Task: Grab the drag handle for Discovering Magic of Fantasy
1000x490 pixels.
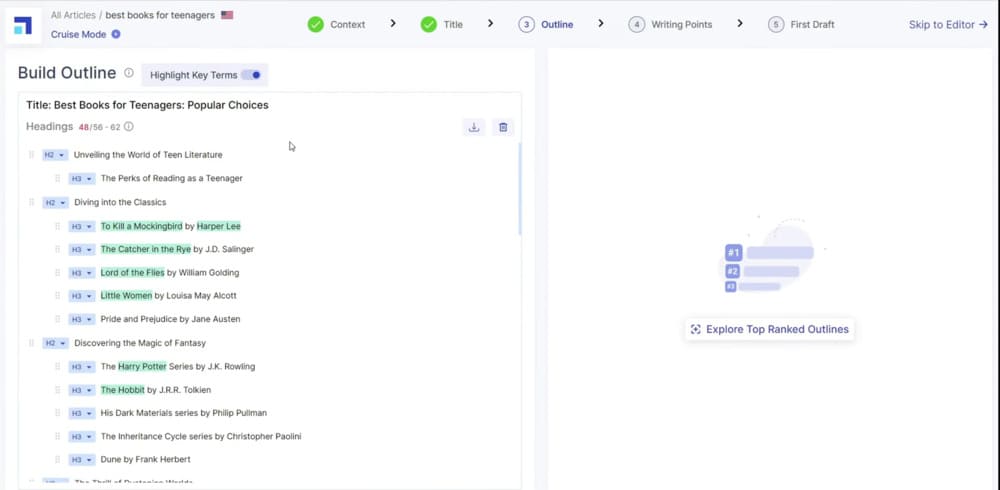Action: click(31, 343)
